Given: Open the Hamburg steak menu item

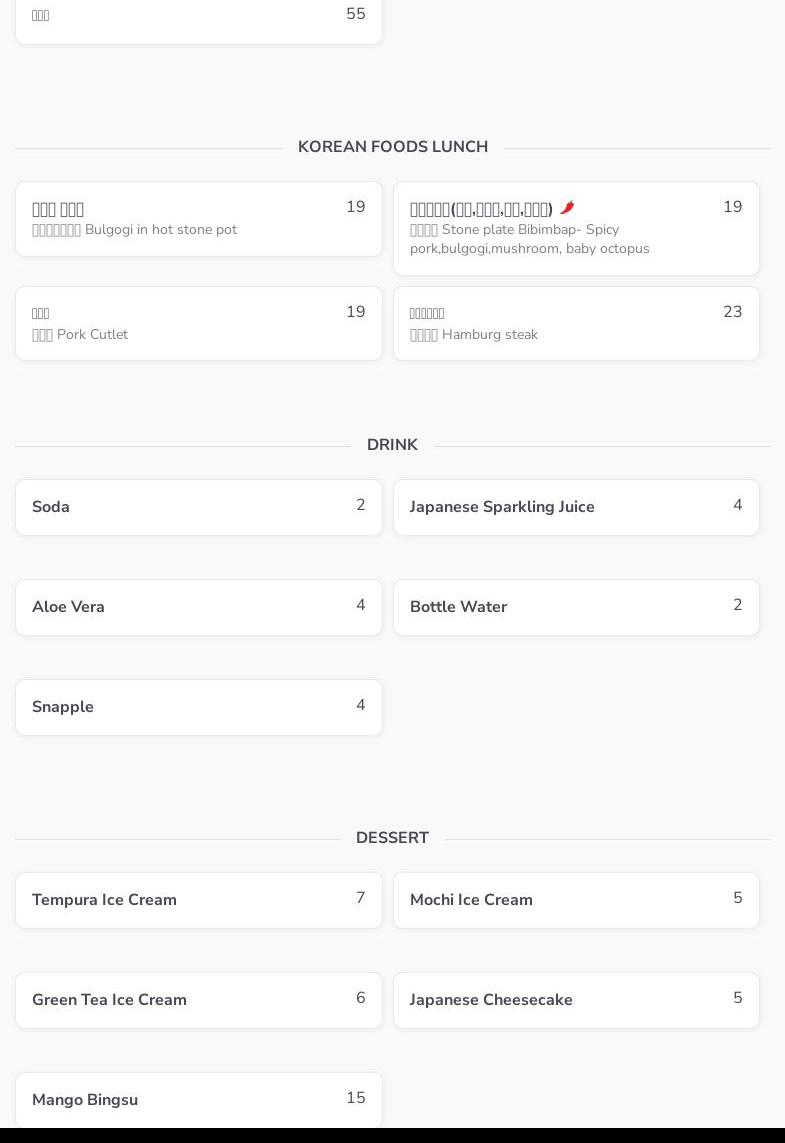Looking at the screenshot, I should [576, 324].
